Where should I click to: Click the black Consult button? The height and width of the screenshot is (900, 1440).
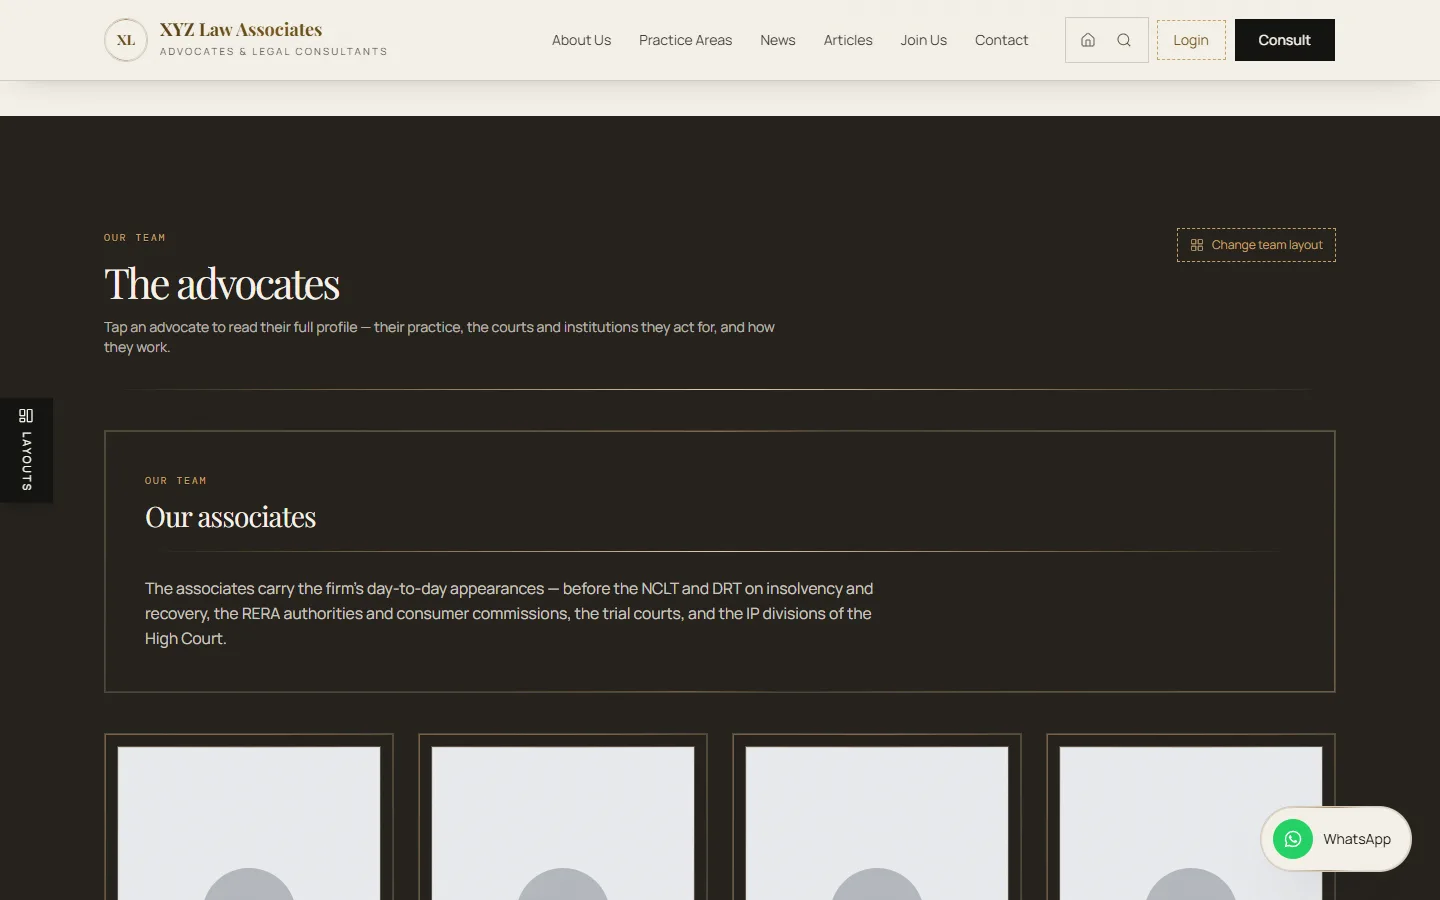(x=1284, y=40)
